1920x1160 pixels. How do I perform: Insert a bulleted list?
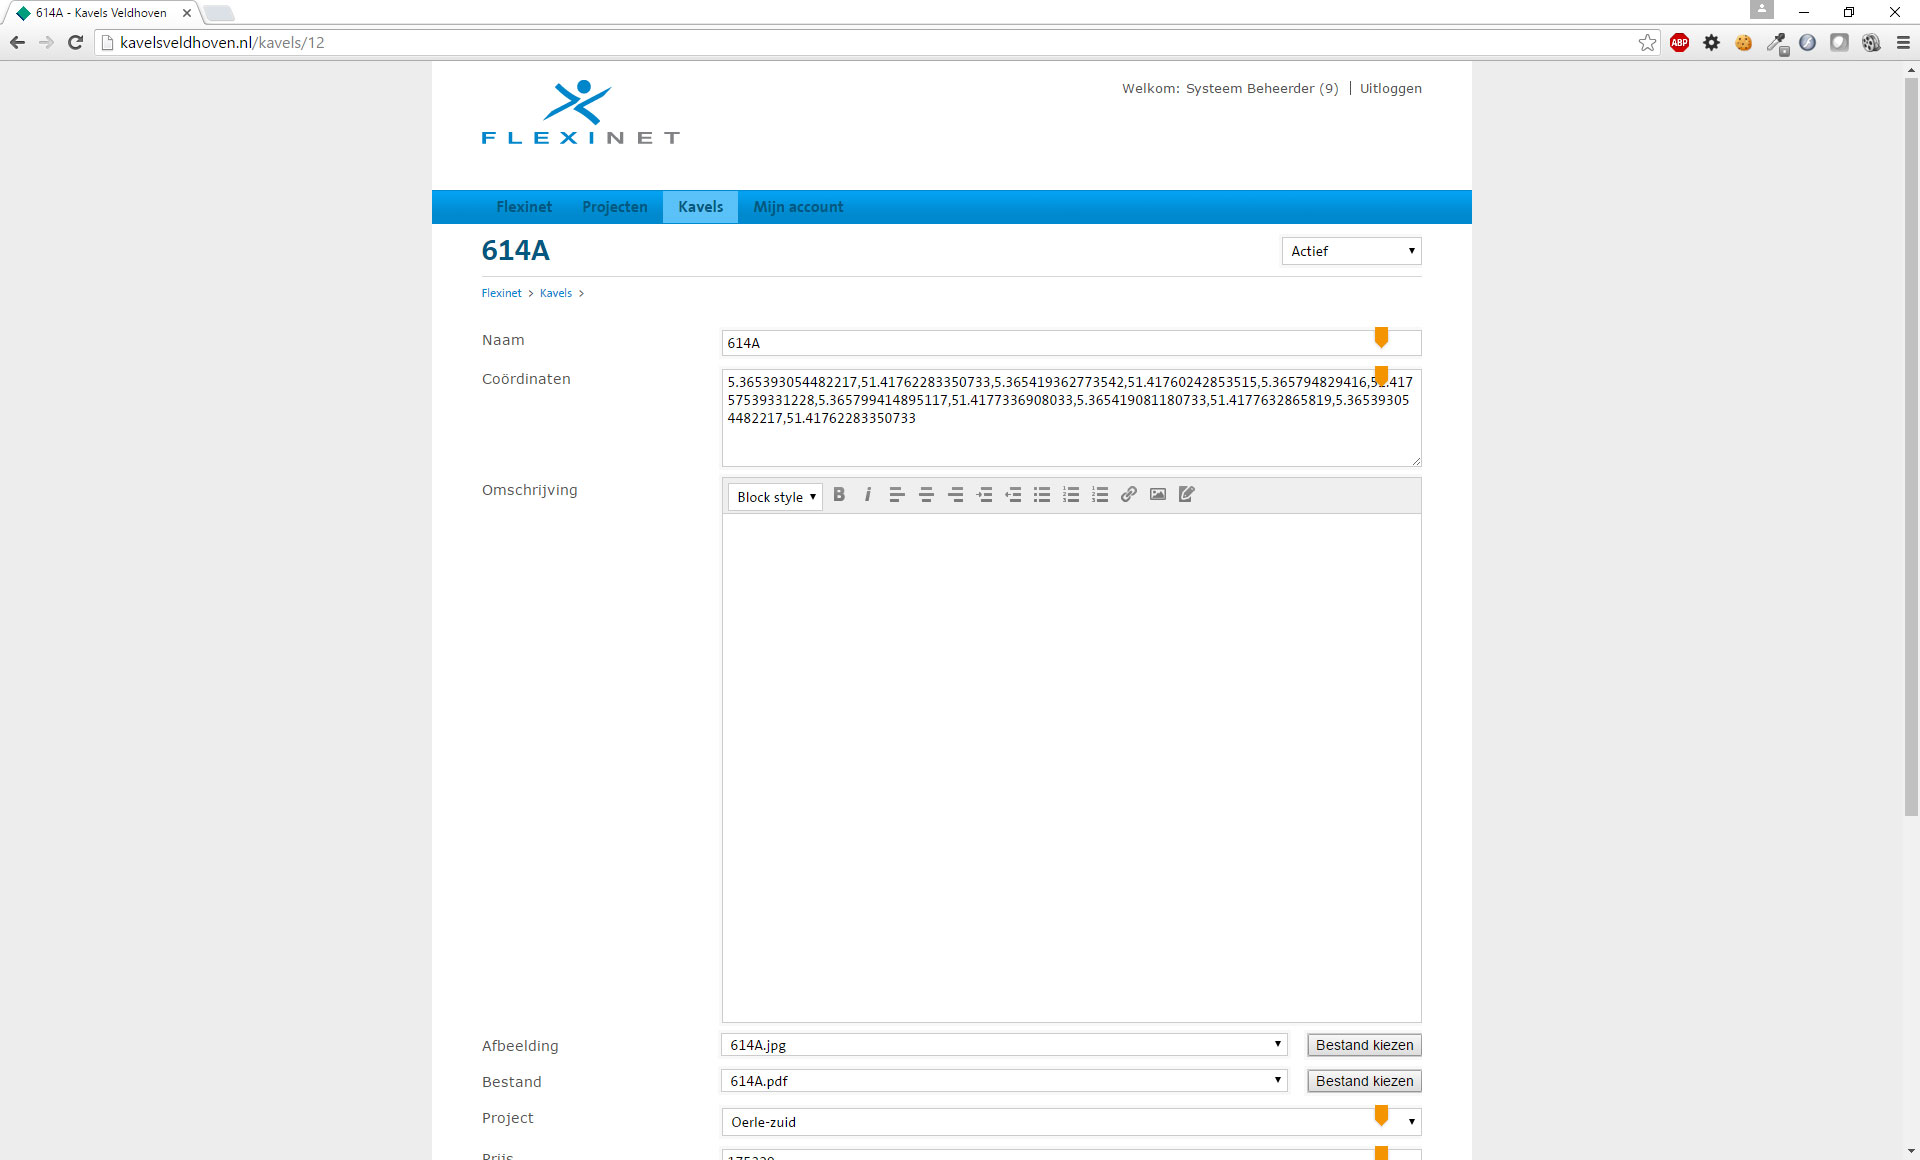[1042, 495]
